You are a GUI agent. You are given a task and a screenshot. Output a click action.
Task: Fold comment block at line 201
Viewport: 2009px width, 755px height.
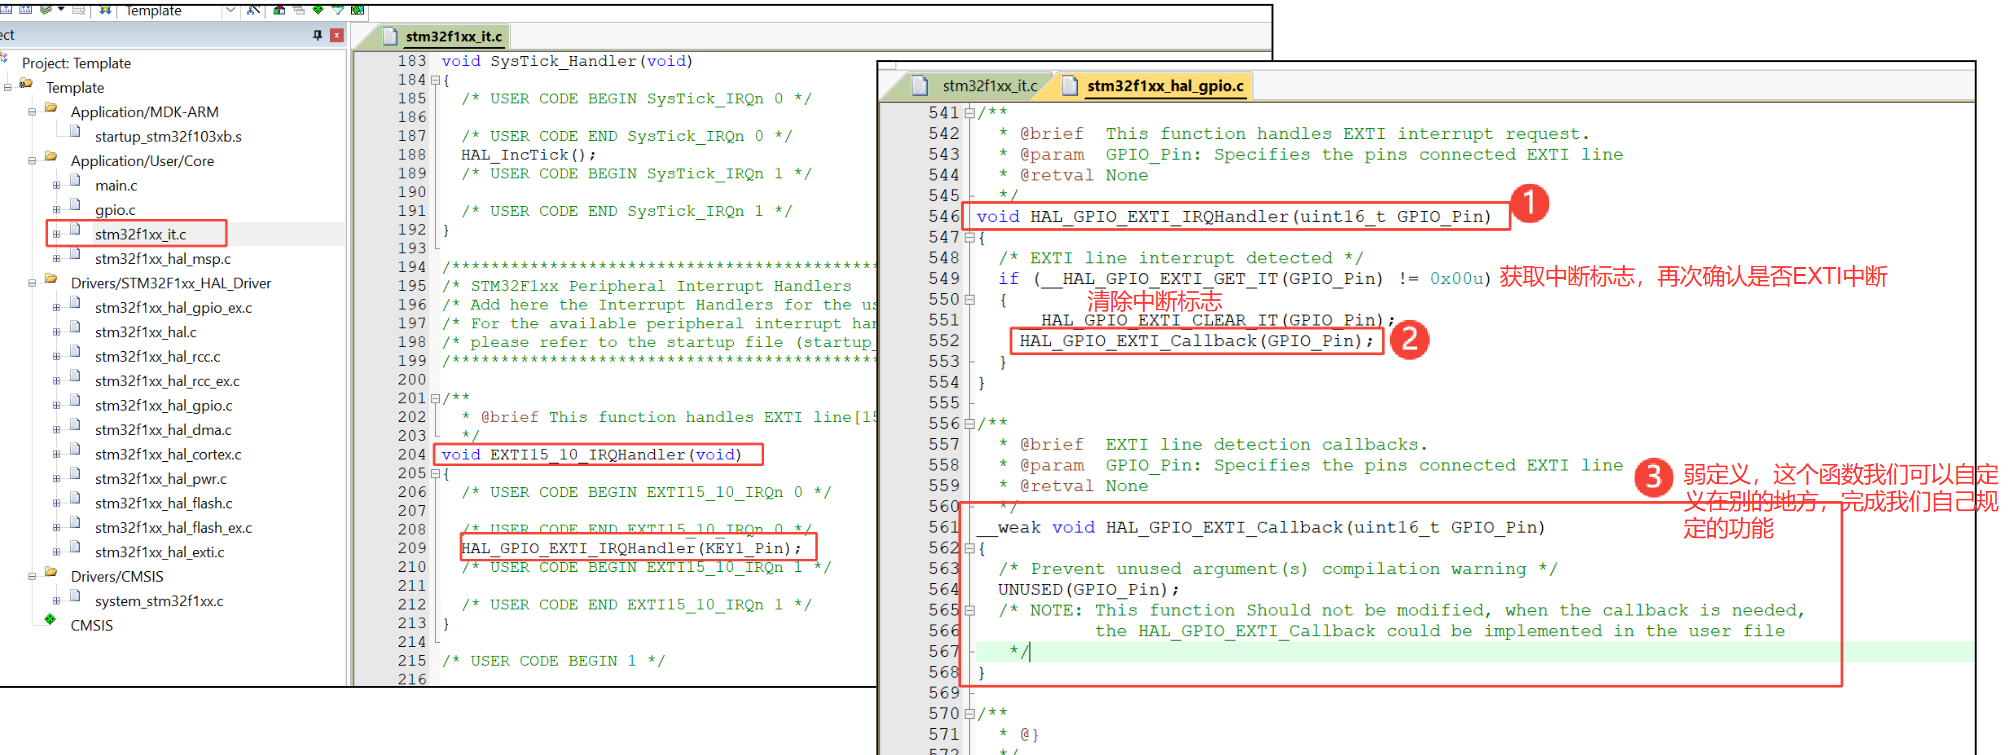435,399
